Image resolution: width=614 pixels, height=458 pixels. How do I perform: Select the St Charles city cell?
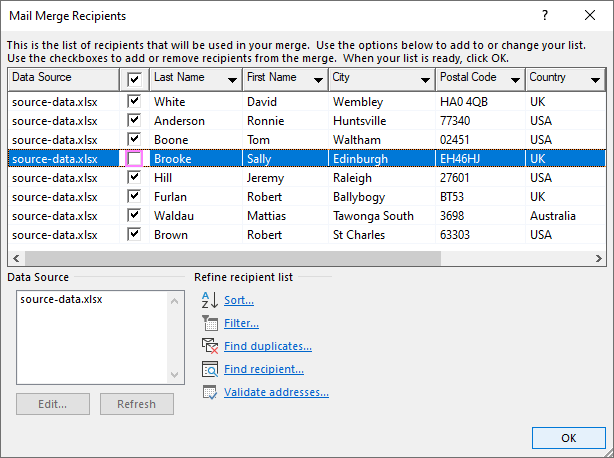pos(382,234)
